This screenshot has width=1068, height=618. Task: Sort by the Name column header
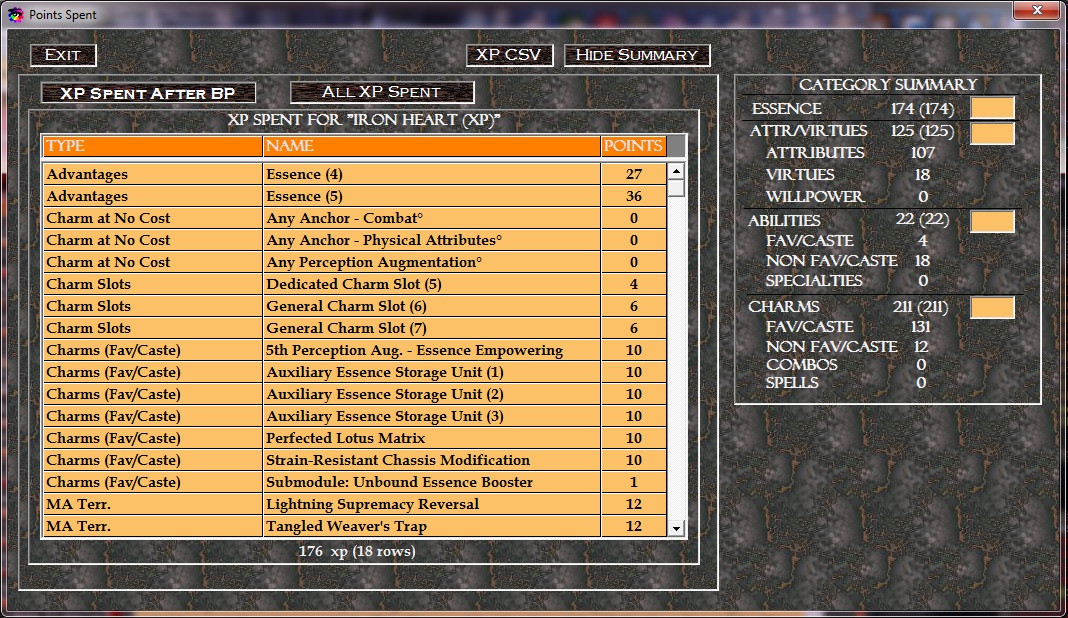432,146
